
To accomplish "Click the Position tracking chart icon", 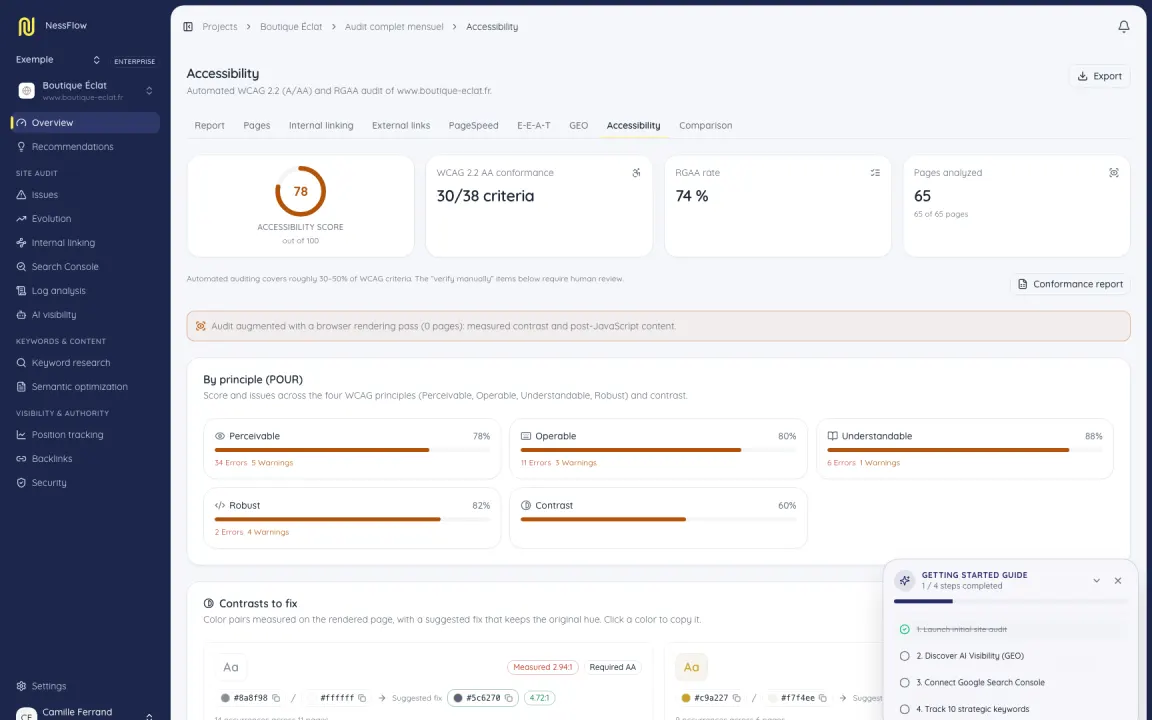I will tap(21, 435).
